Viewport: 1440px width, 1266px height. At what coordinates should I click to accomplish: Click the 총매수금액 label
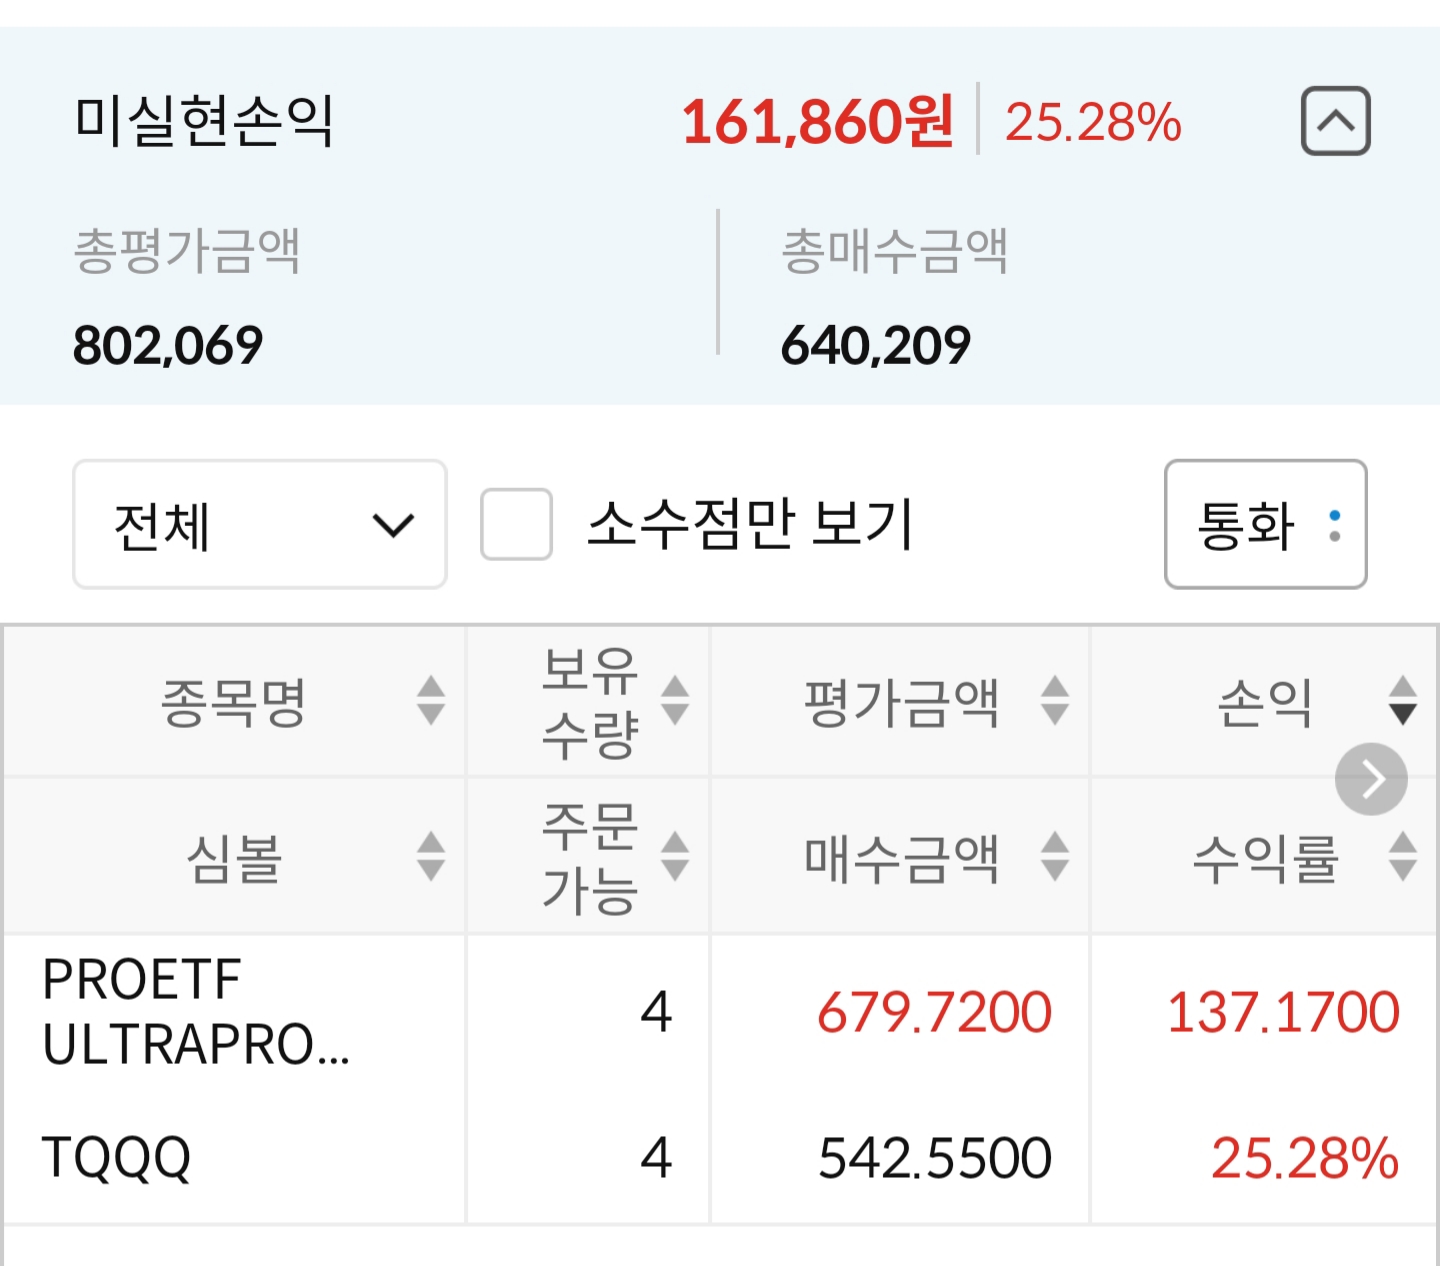tap(895, 250)
